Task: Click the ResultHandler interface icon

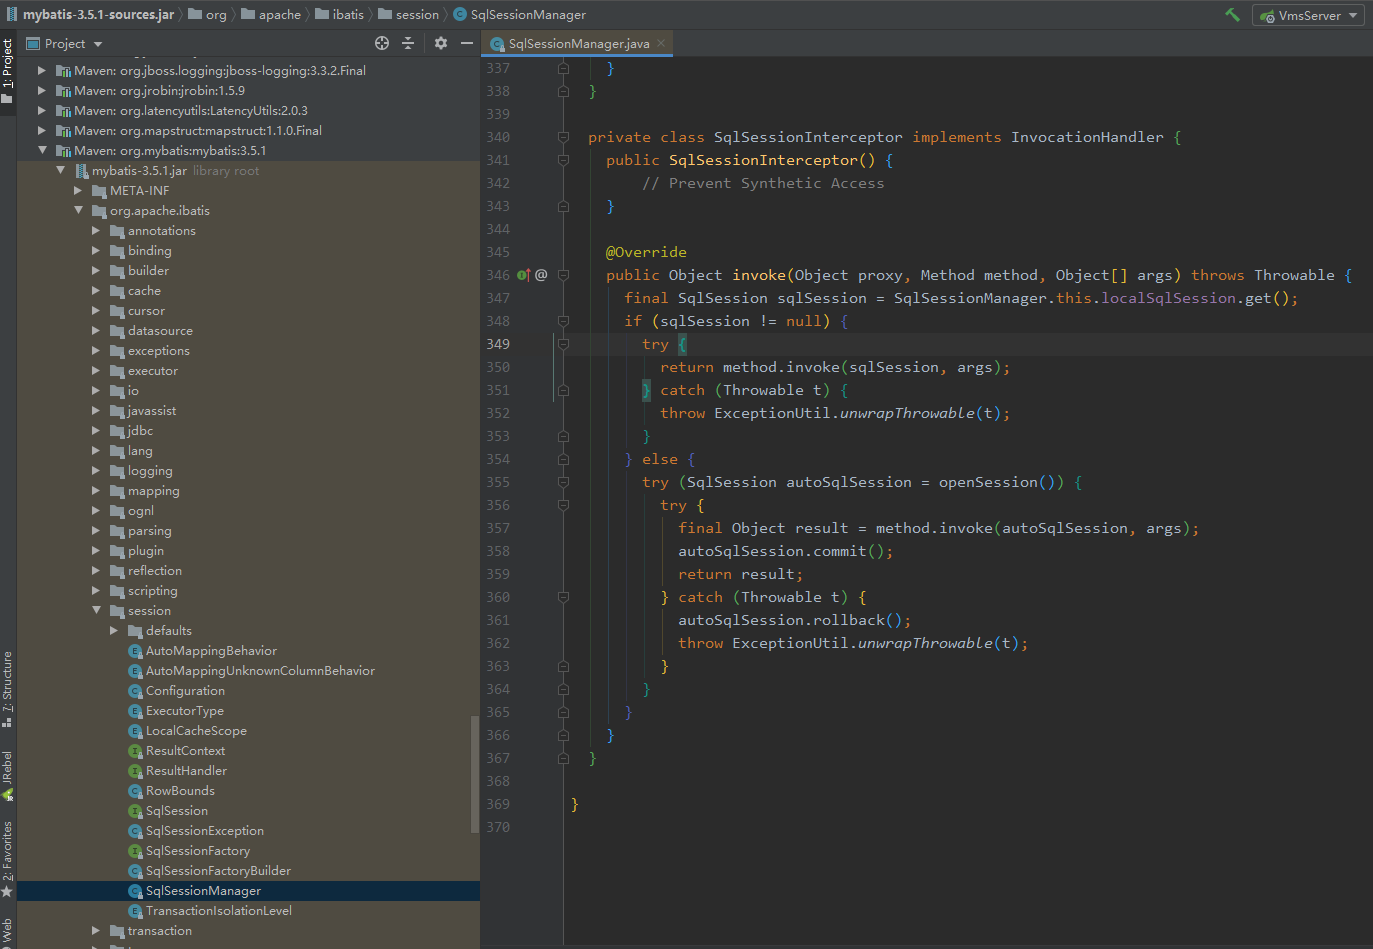Action: (x=136, y=771)
